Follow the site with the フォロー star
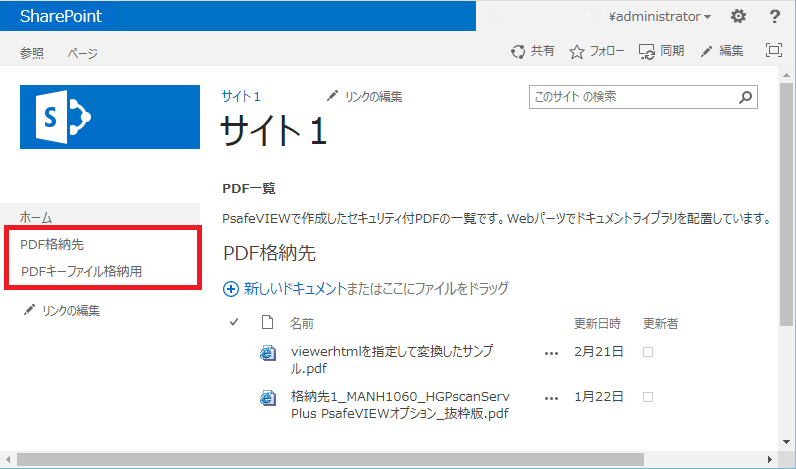Viewport: 796px width, 469px height. click(577, 52)
